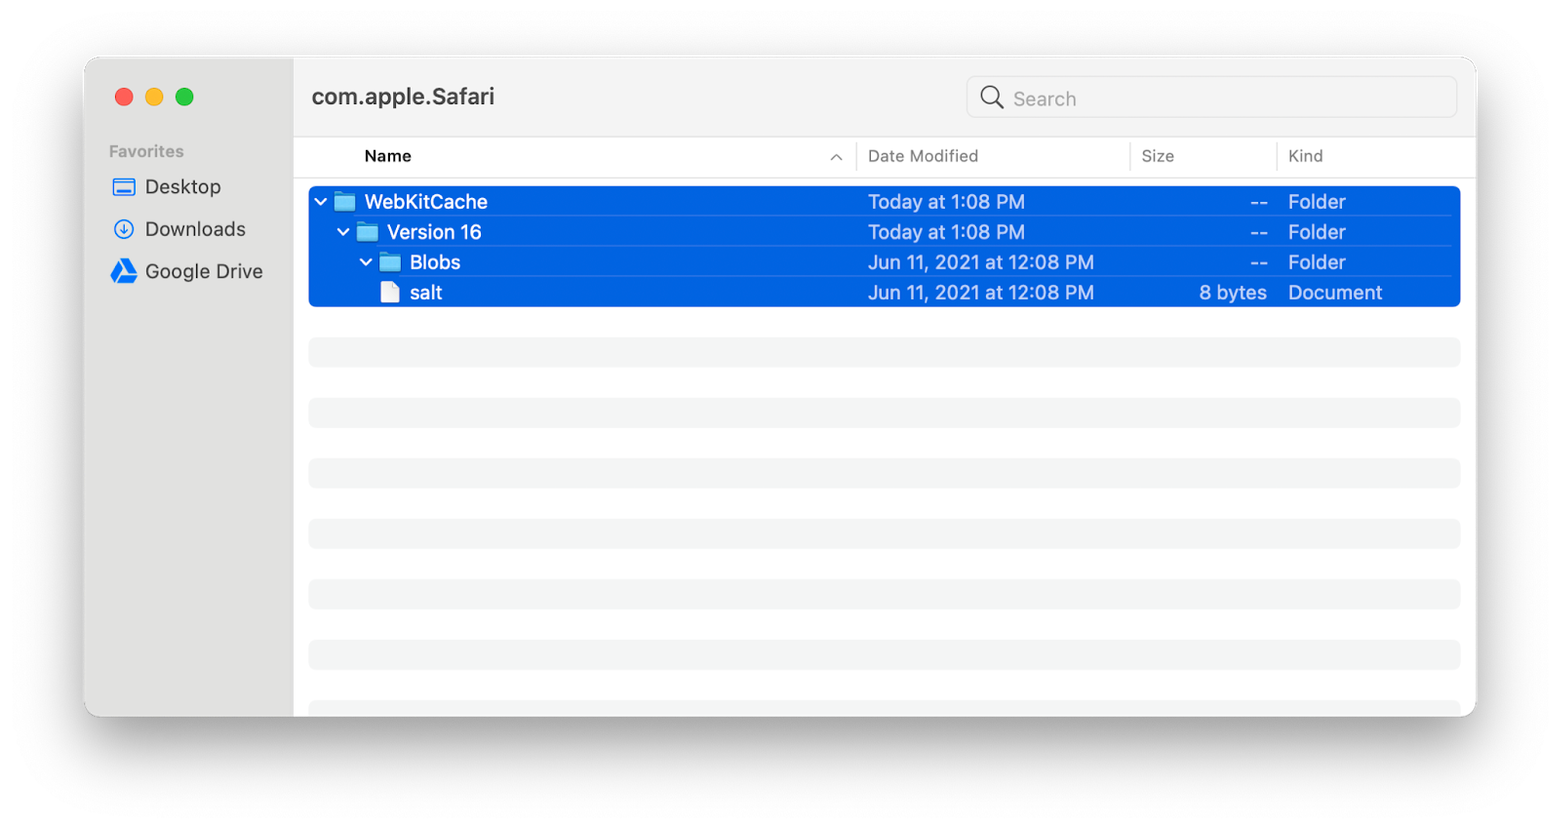Click the Blobs date Jun 11, 2021 cell
This screenshot has width=1560, height=829.
(x=981, y=262)
